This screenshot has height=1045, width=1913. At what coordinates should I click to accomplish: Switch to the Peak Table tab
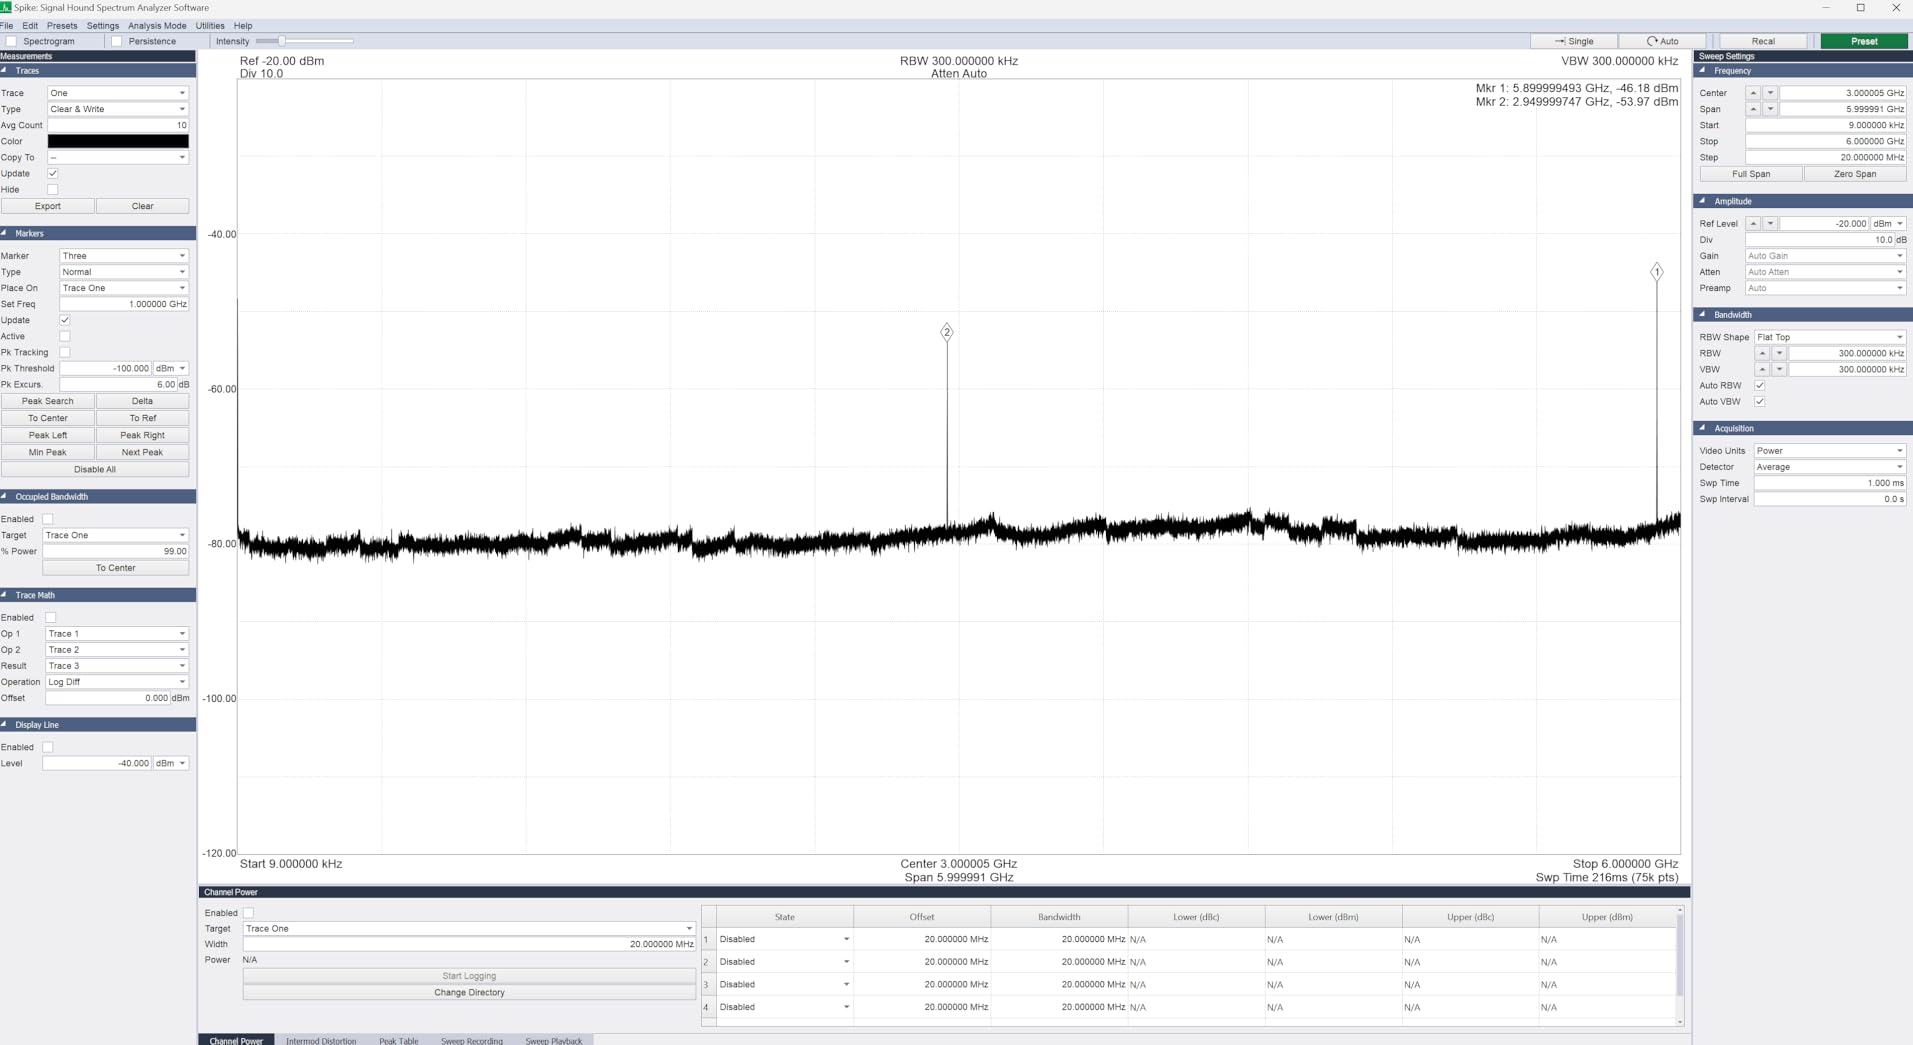click(x=399, y=1040)
